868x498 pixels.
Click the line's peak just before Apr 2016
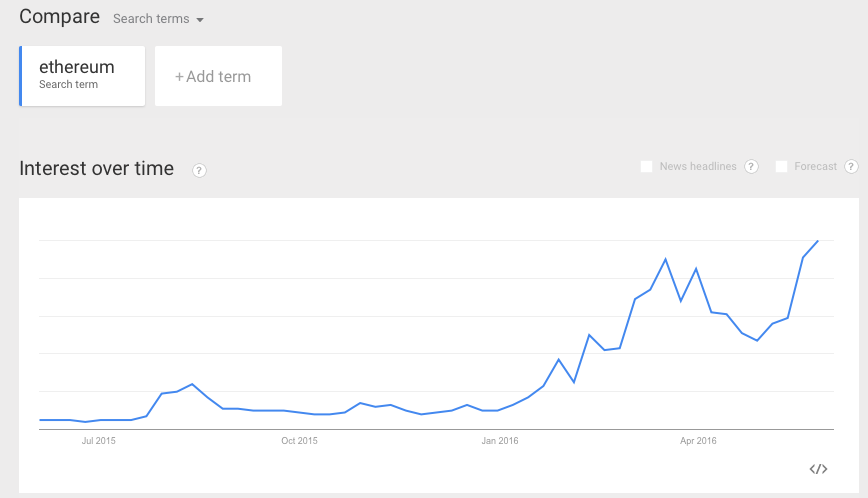665,259
